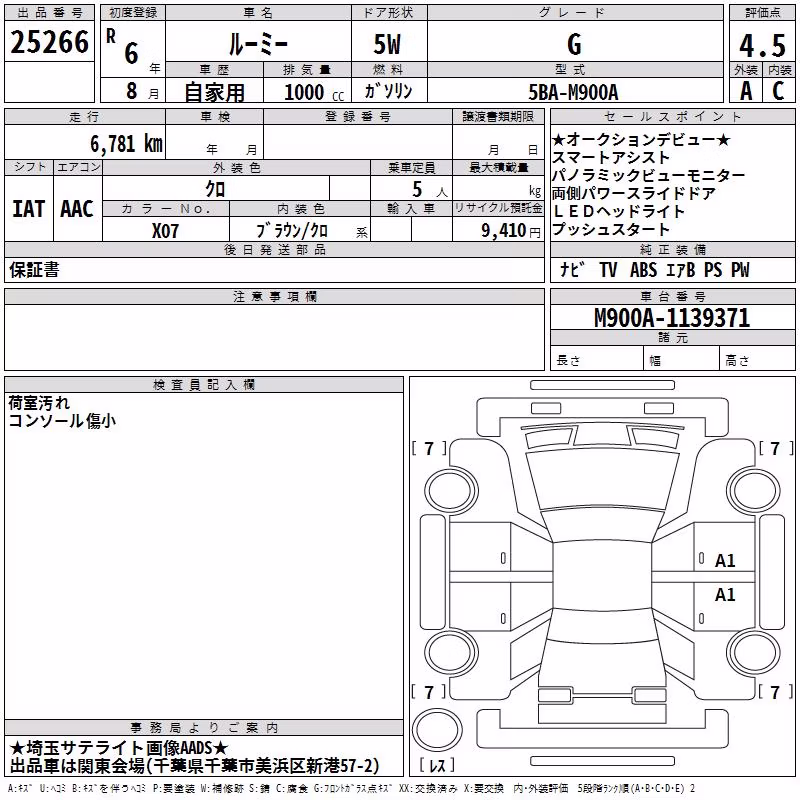Select the スマートアシスト sales point
This screenshot has width=800, height=800.
point(611,157)
